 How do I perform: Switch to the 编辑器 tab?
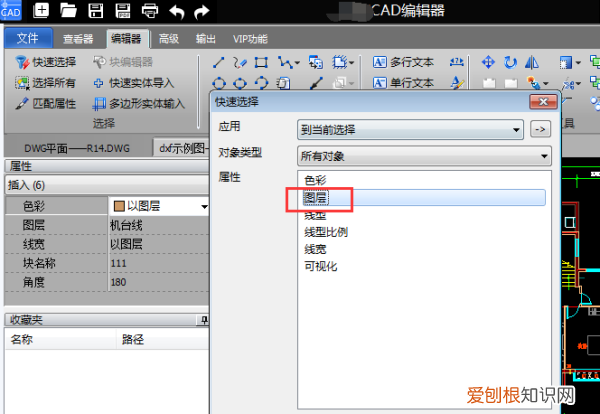(126, 39)
